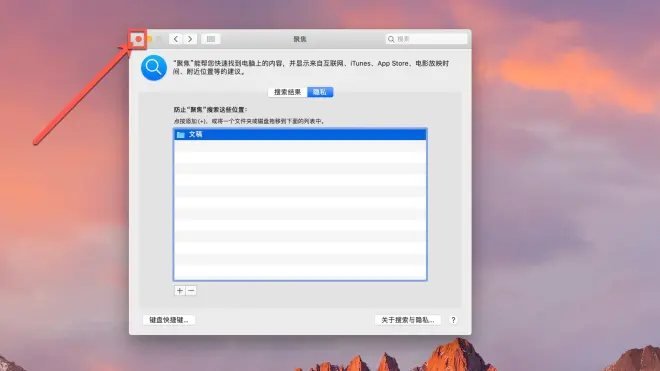Select the 隐私 tab
Viewport: 660px width, 371px height.
pos(320,92)
